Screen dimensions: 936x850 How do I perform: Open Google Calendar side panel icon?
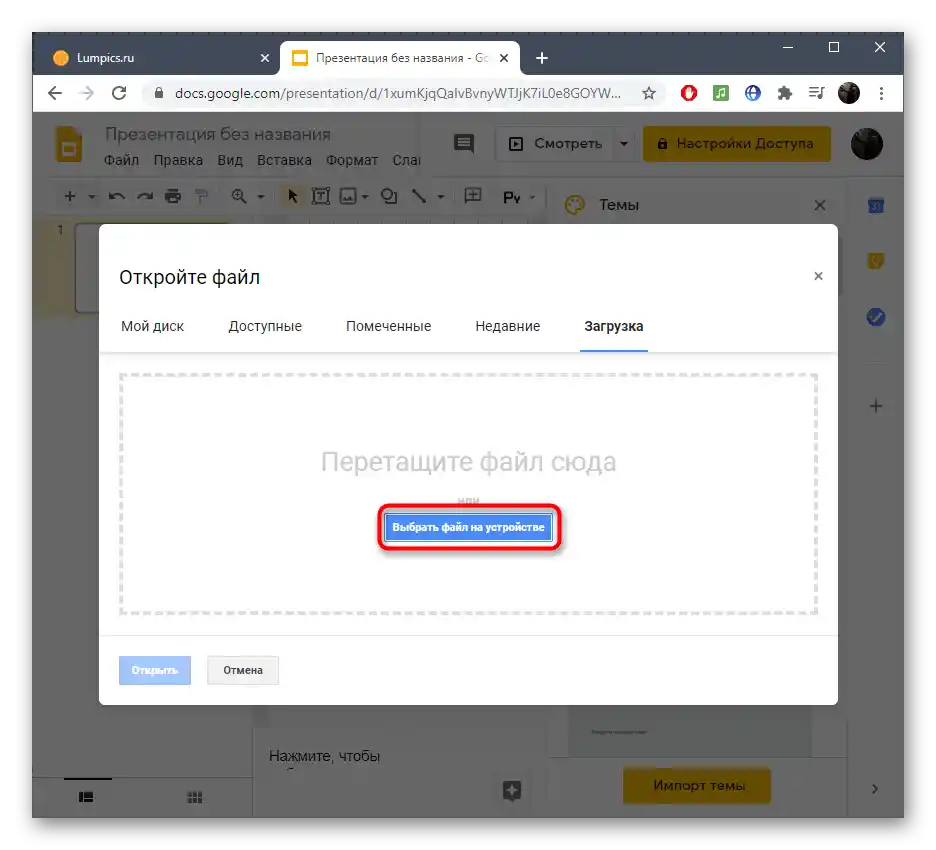[876, 205]
